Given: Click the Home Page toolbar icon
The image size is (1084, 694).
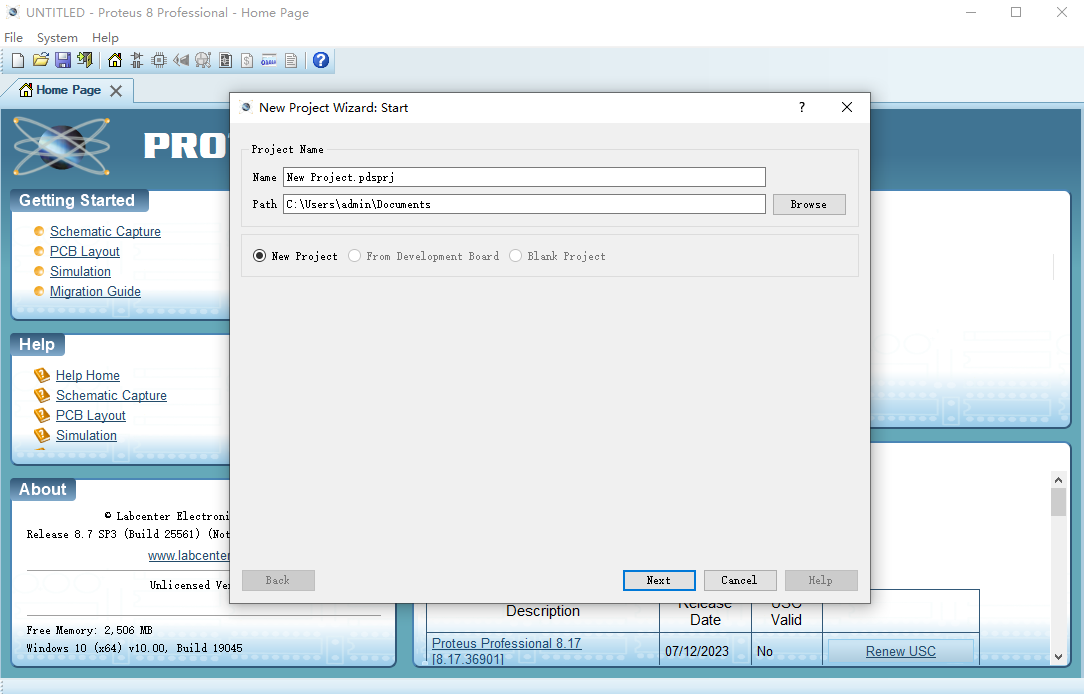Looking at the screenshot, I should click(115, 60).
